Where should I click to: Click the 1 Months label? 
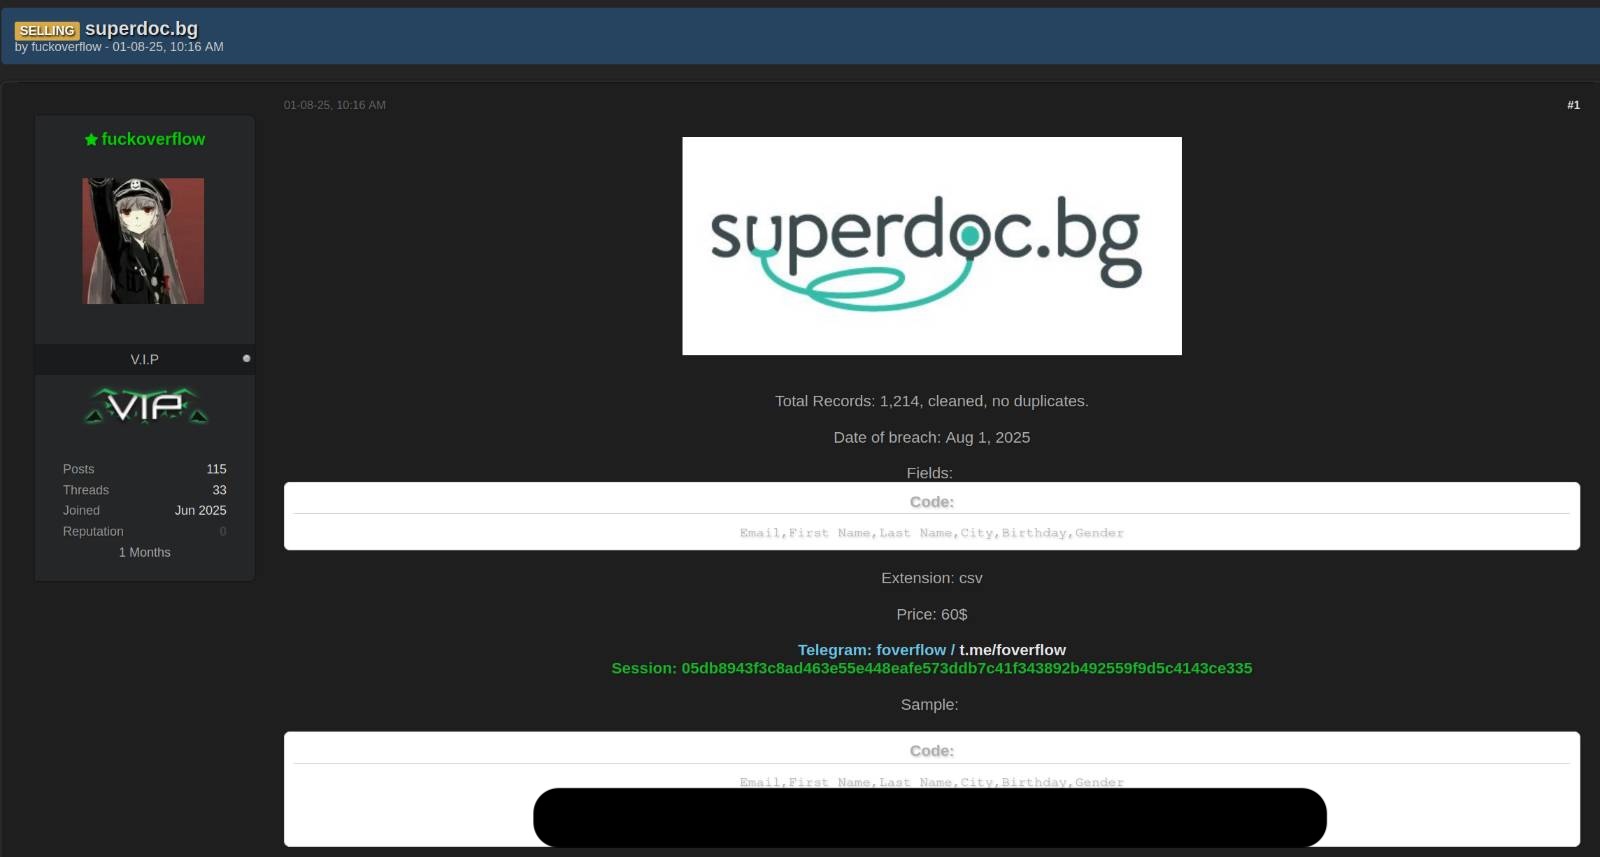[x=145, y=552]
